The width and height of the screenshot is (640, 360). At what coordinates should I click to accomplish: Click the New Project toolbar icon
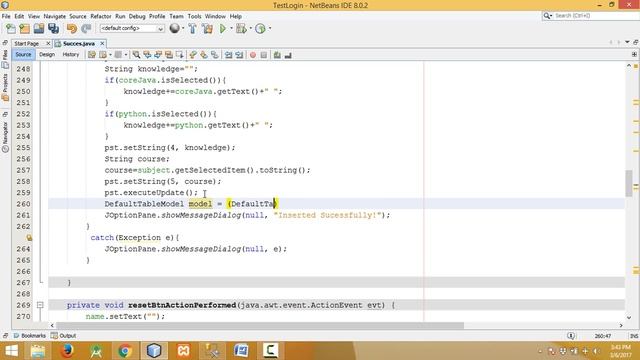(25, 29)
